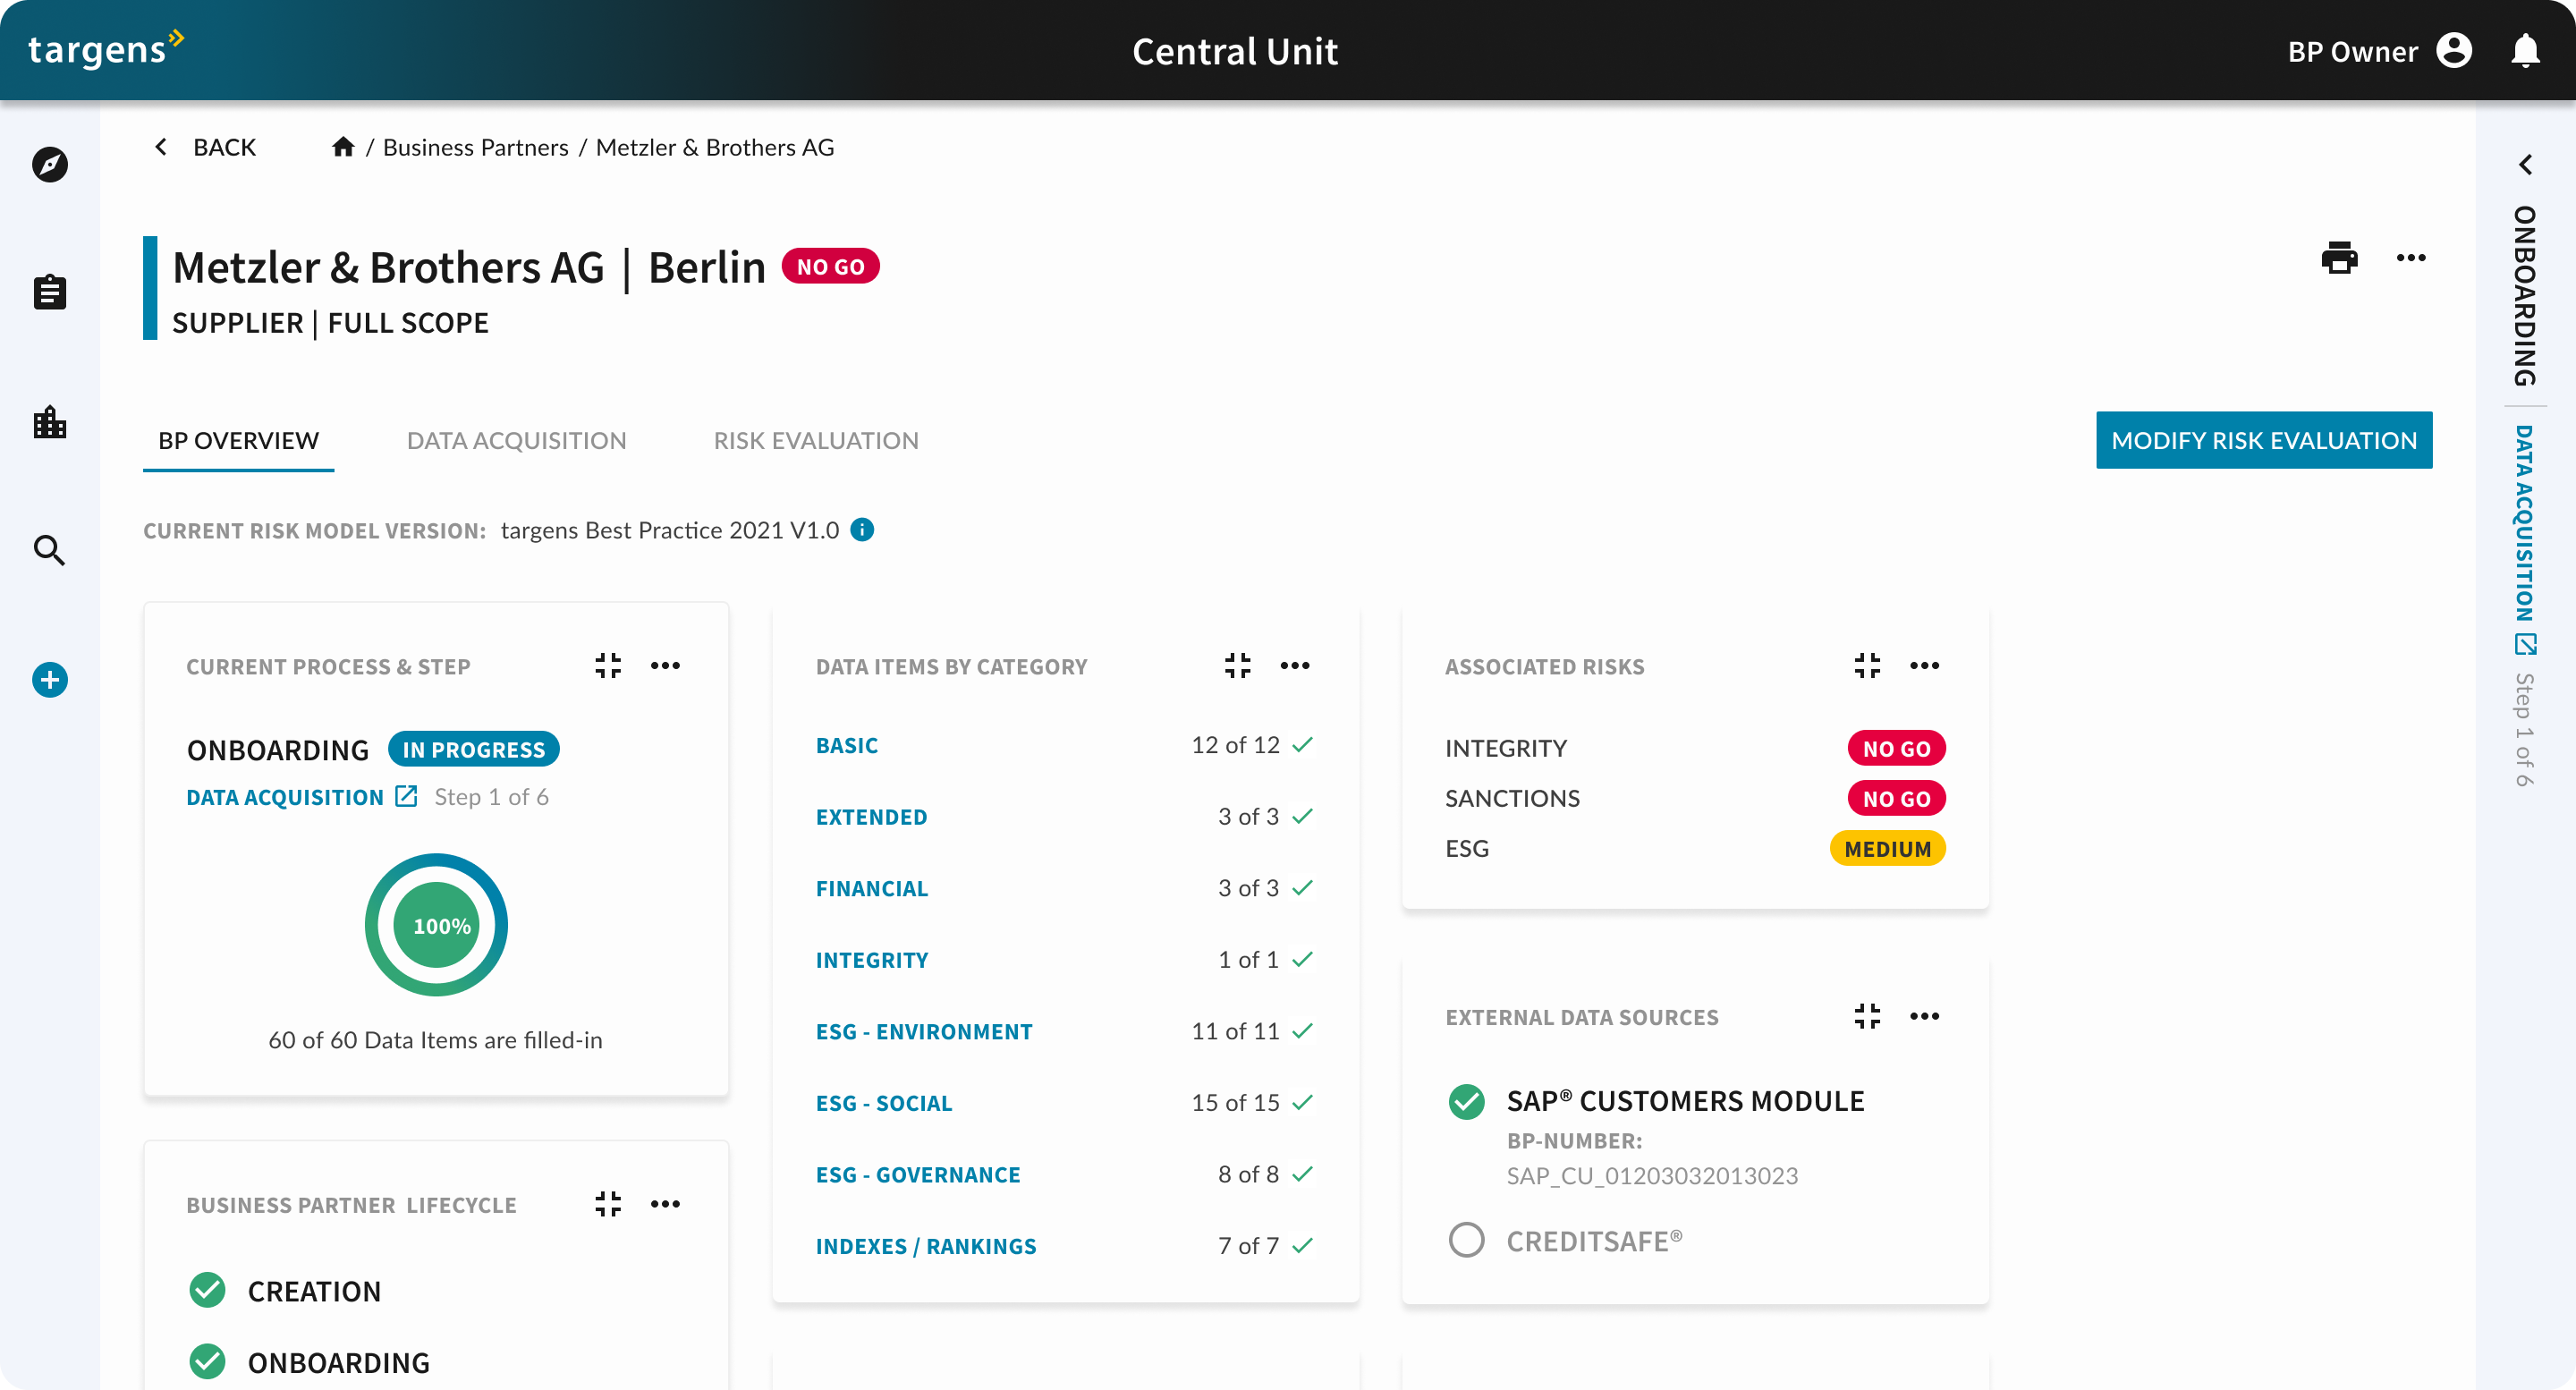
Task: Switch to Risk Evaluation tab
Action: click(816, 441)
